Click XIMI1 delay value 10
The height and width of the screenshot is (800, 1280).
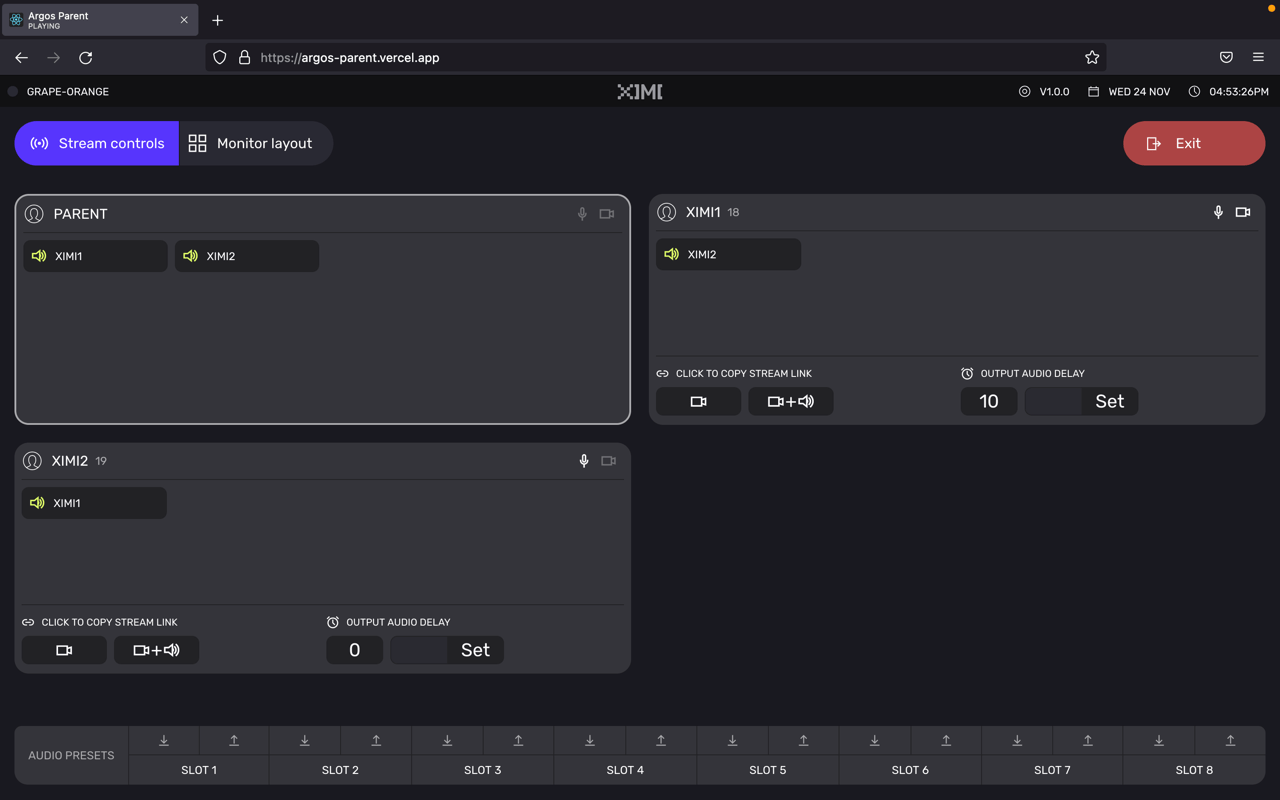[x=989, y=401]
